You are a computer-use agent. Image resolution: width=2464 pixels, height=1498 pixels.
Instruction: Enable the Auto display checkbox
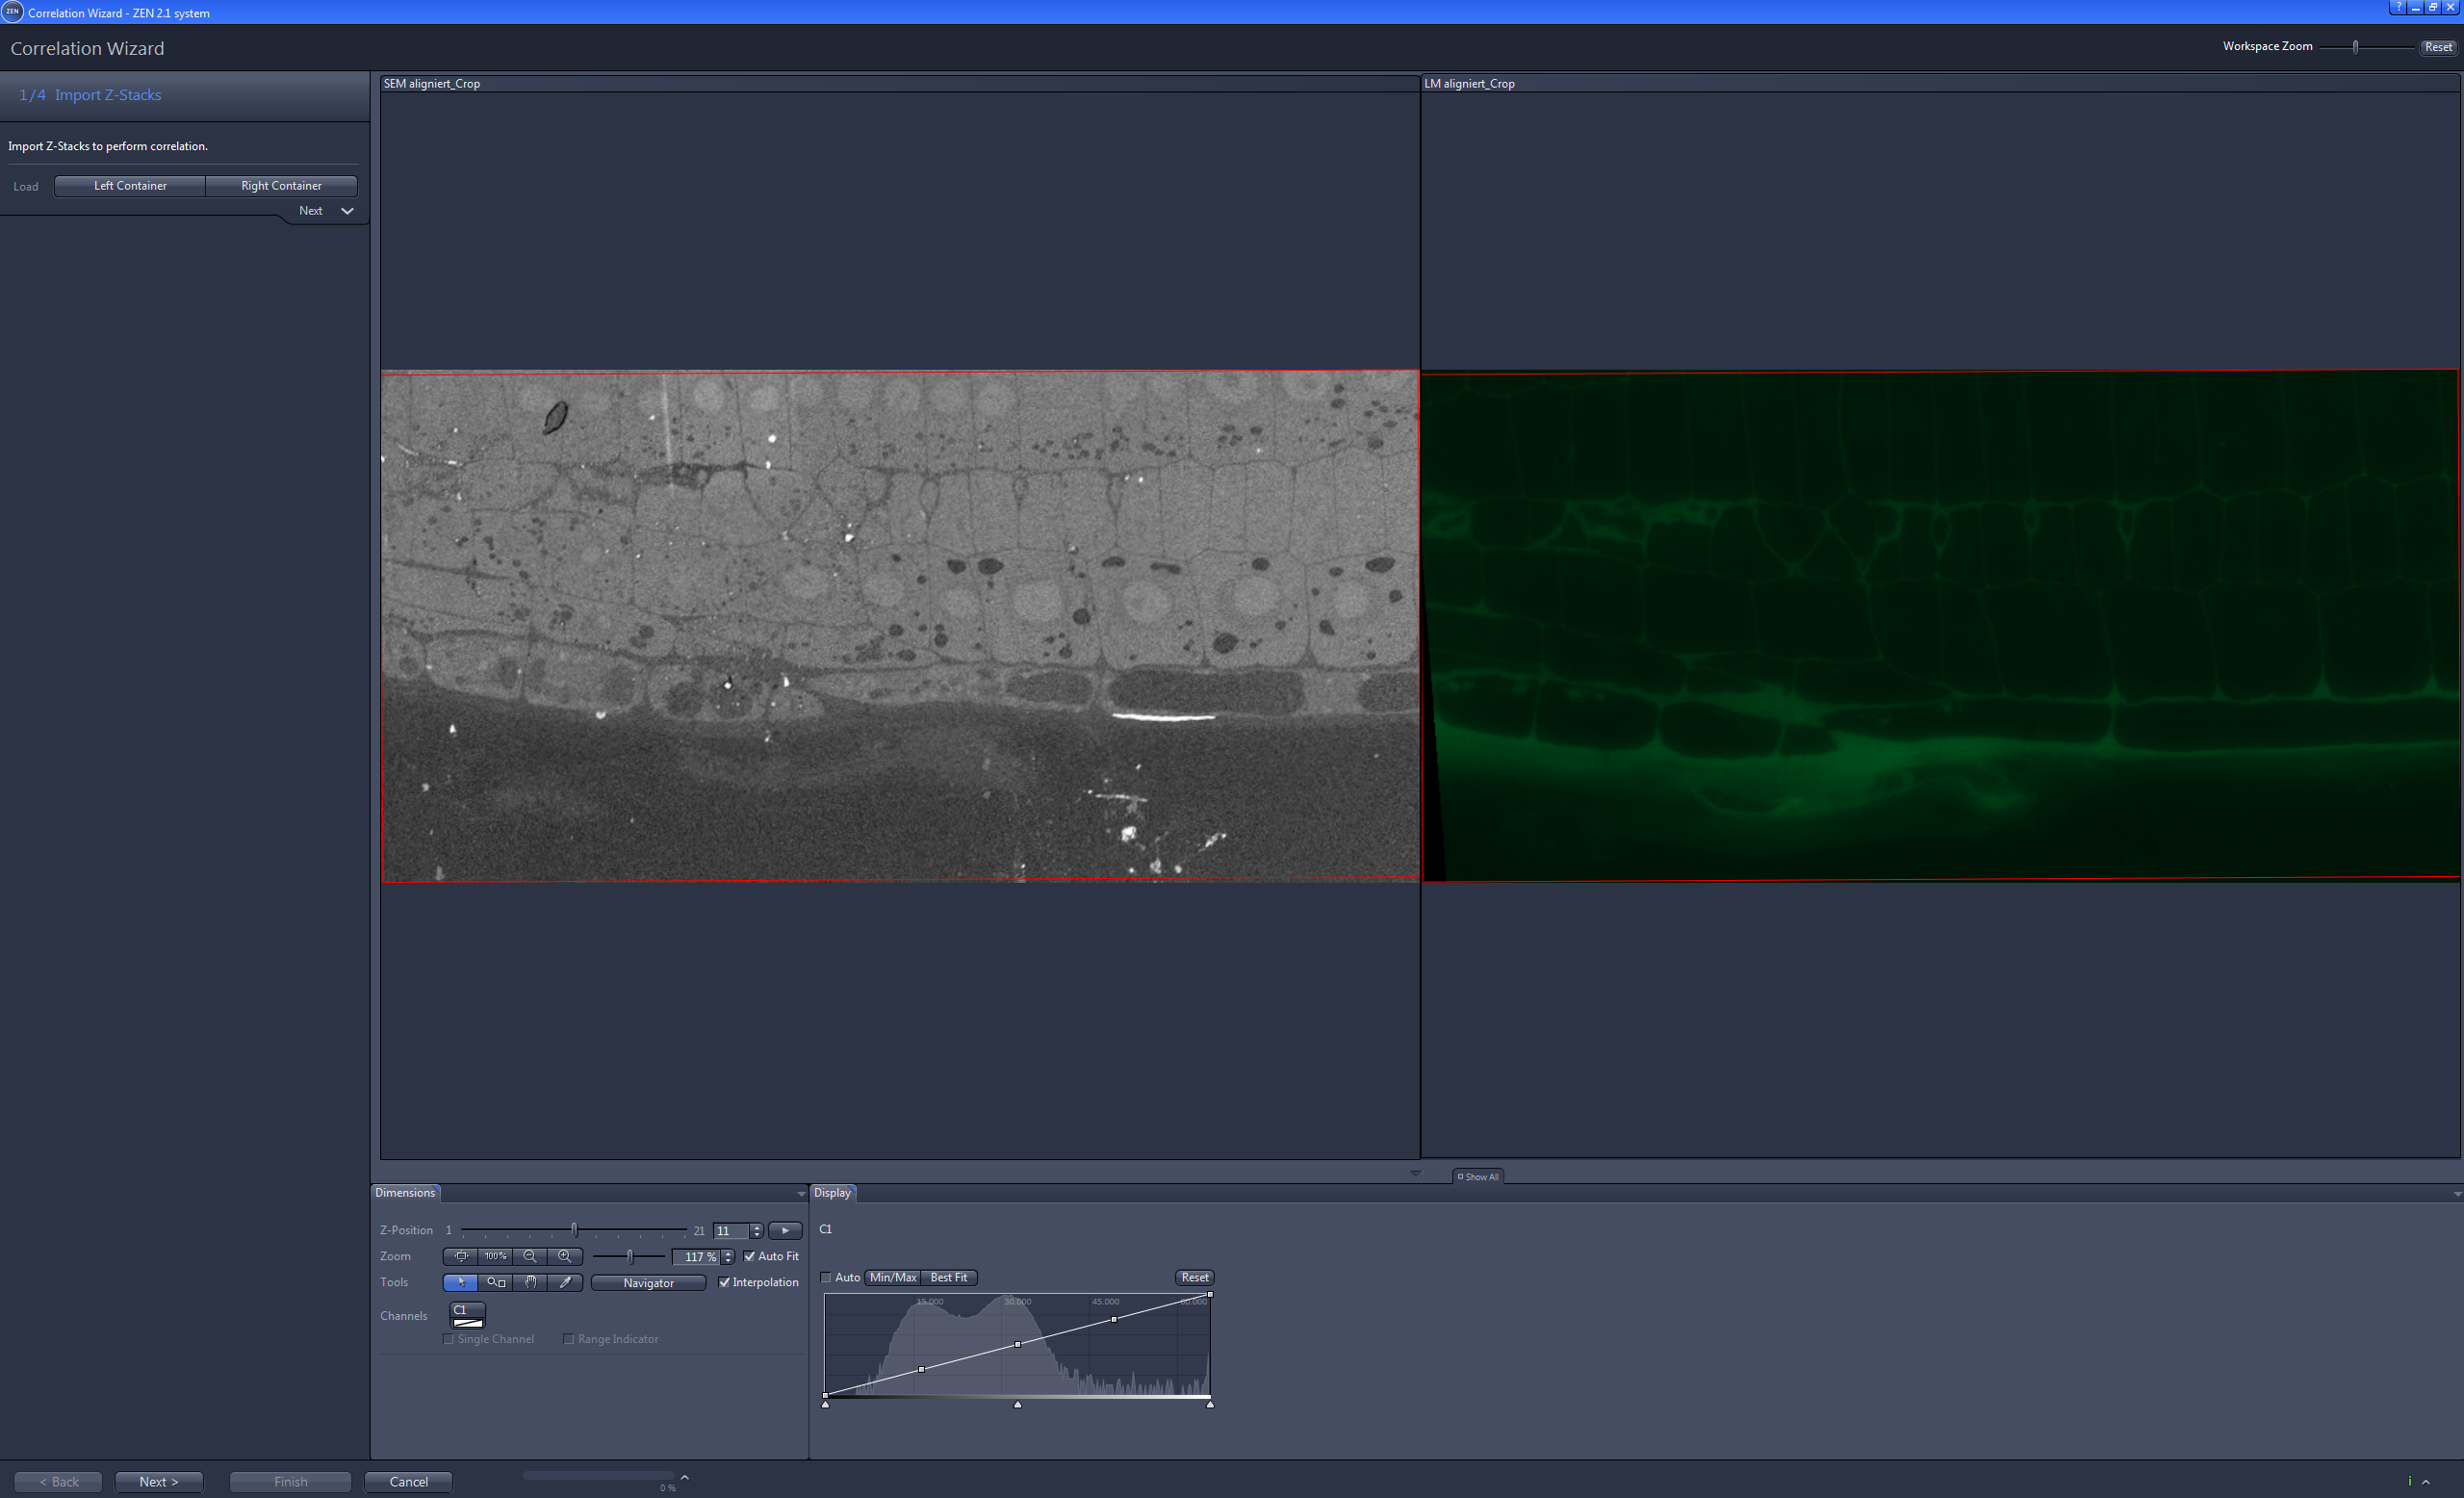(x=825, y=1277)
